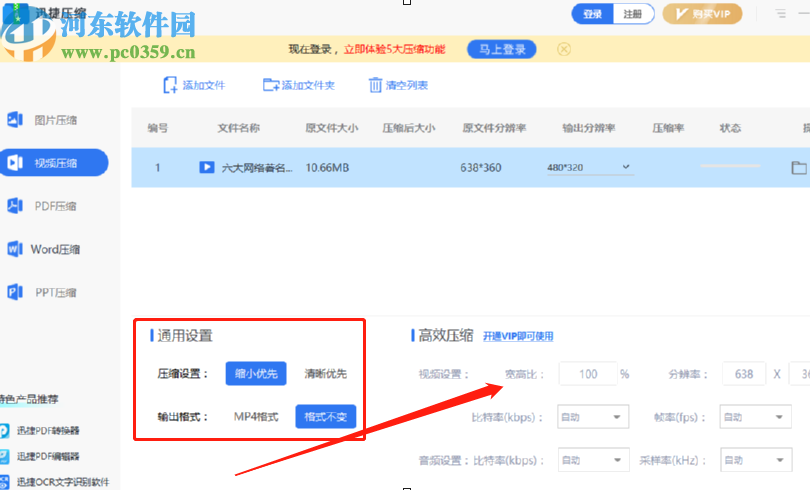This screenshot has height=490, width=810.
Task: Click the 状态 column header
Action: tap(730, 128)
